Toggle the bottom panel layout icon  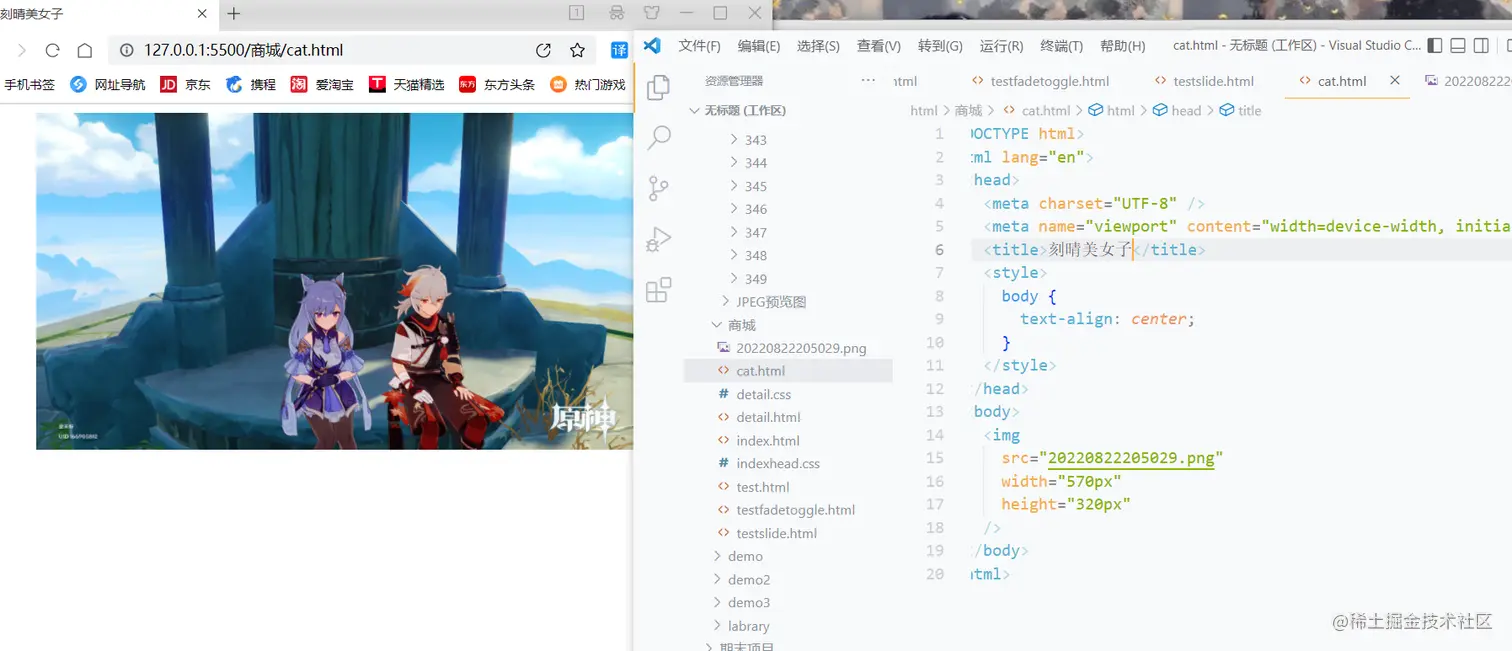coord(1458,45)
